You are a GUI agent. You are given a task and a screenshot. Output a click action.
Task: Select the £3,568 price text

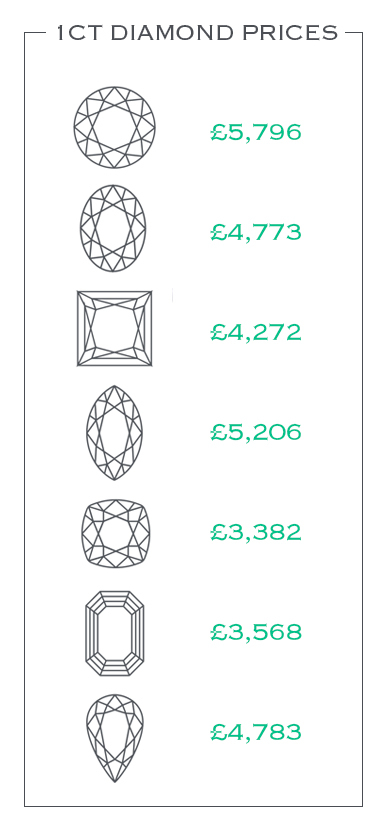256,632
